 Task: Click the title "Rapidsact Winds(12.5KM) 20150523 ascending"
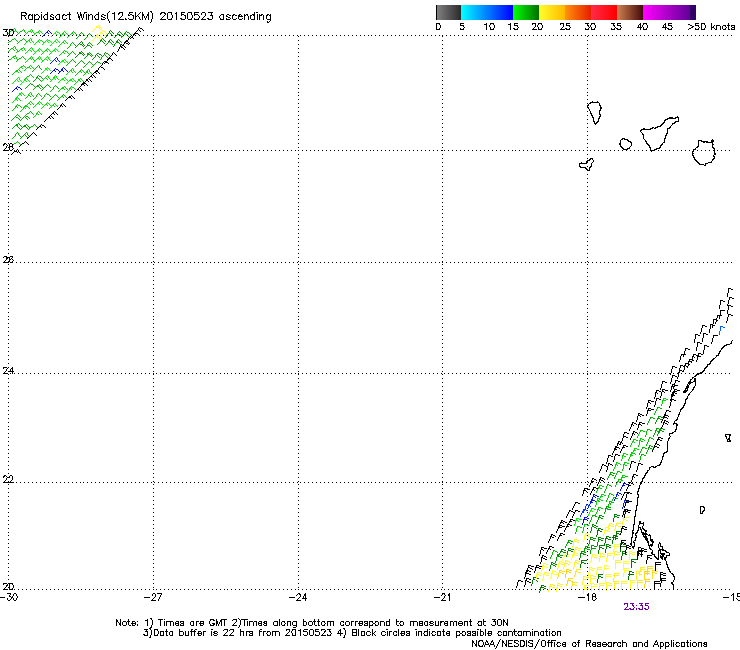(x=146, y=17)
